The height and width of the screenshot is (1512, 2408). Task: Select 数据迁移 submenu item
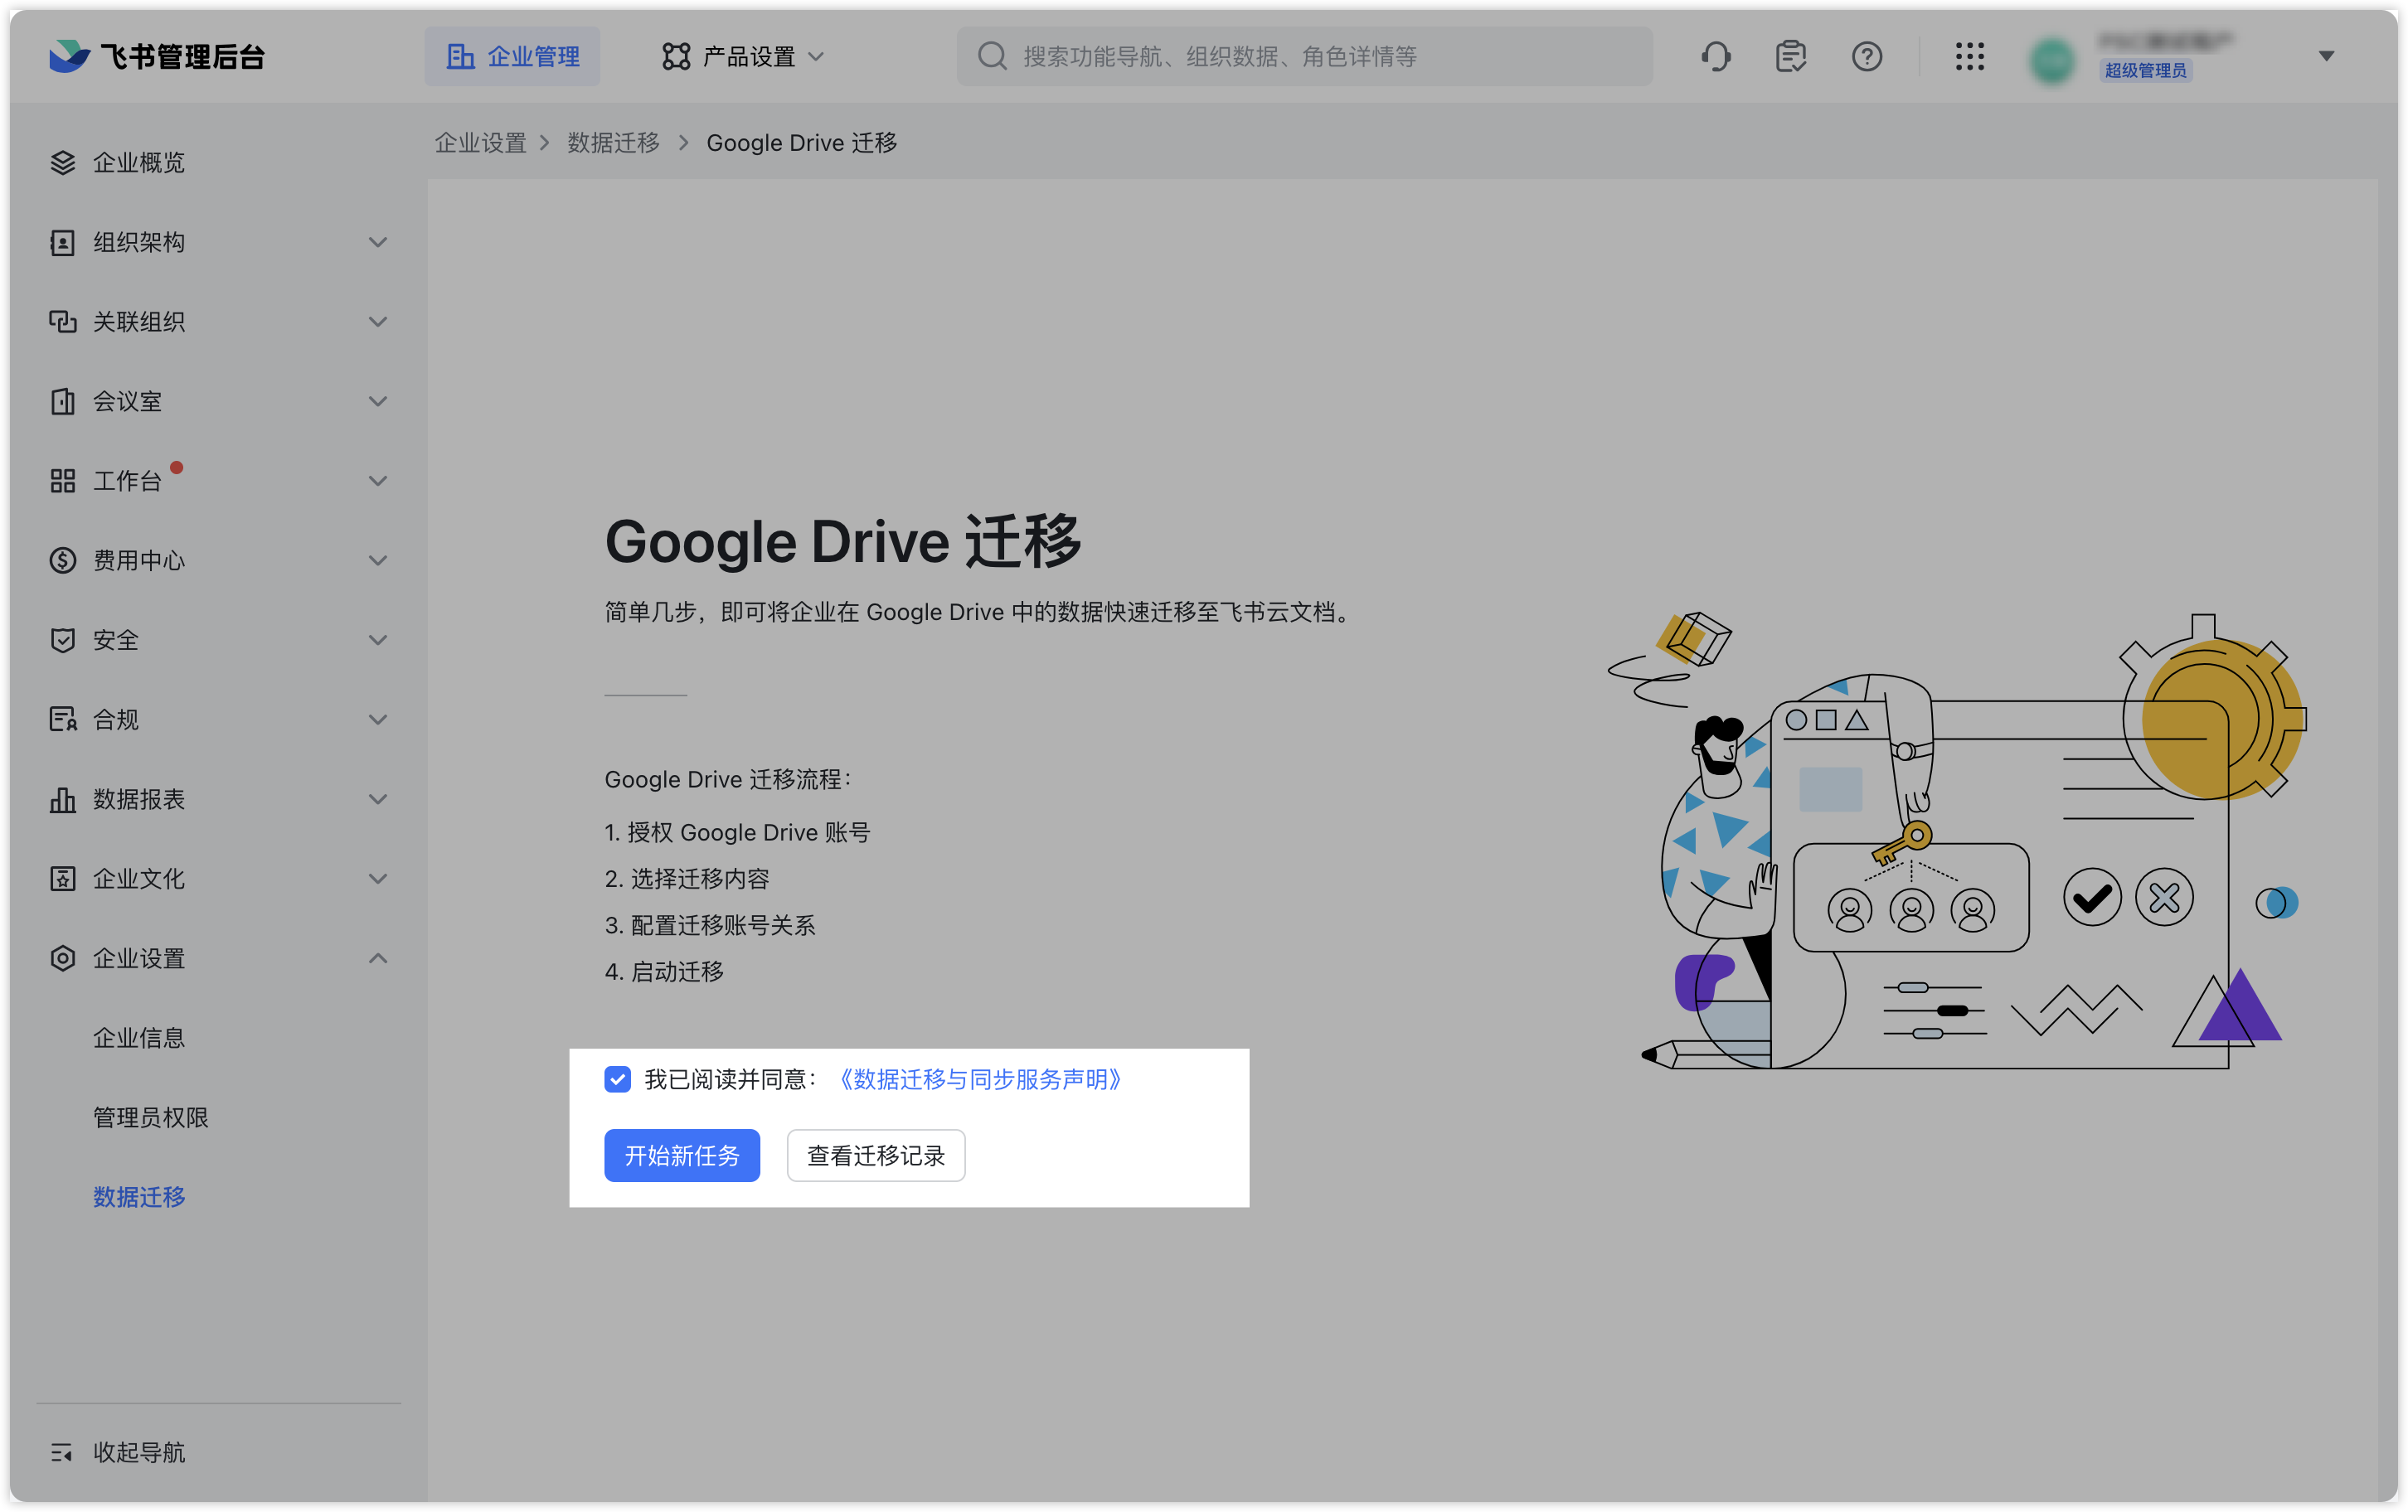[x=139, y=1197]
